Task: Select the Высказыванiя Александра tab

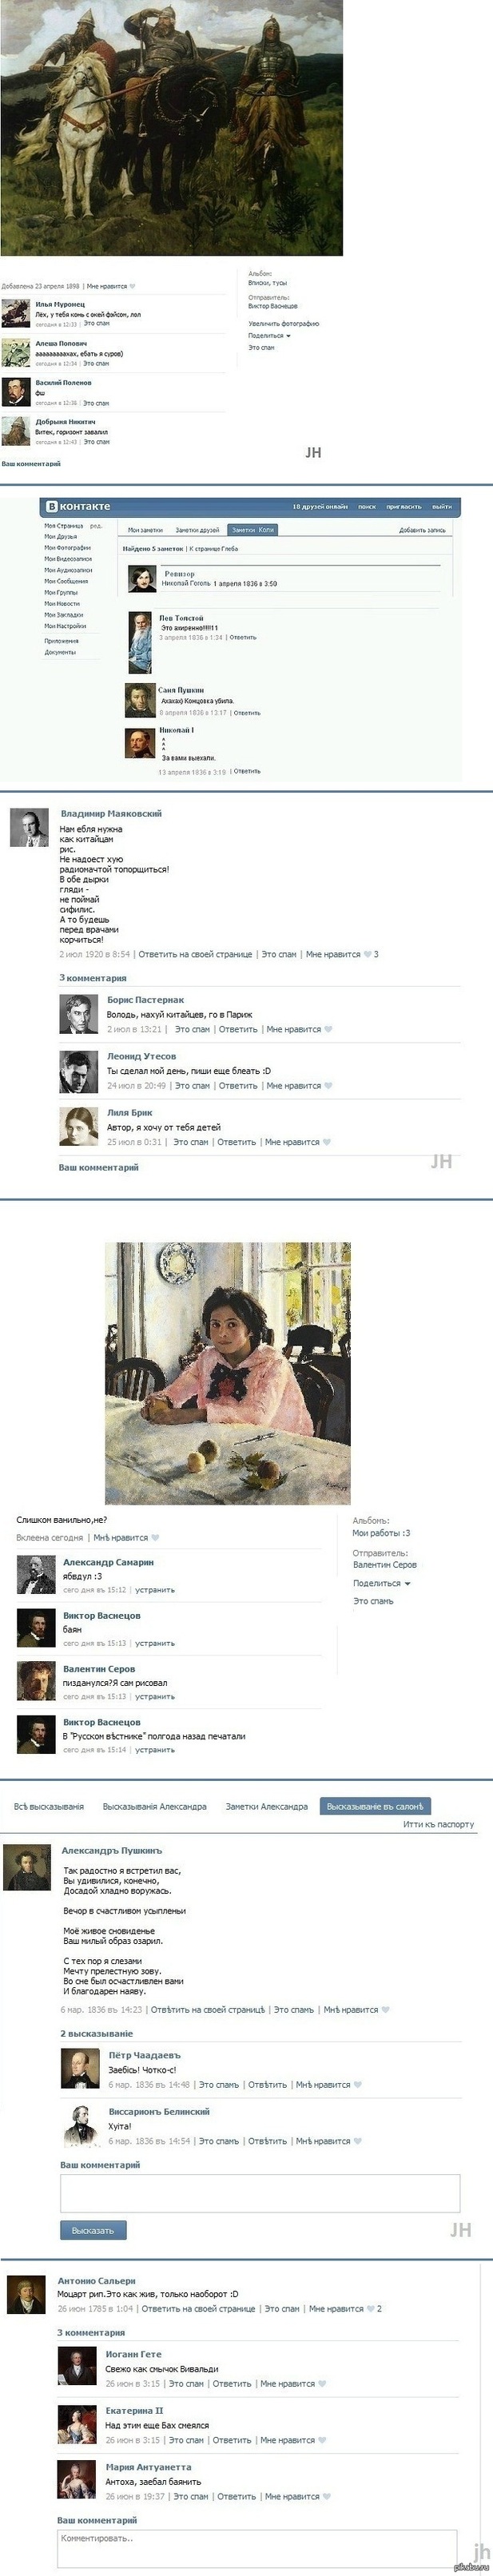Action: [155, 1806]
